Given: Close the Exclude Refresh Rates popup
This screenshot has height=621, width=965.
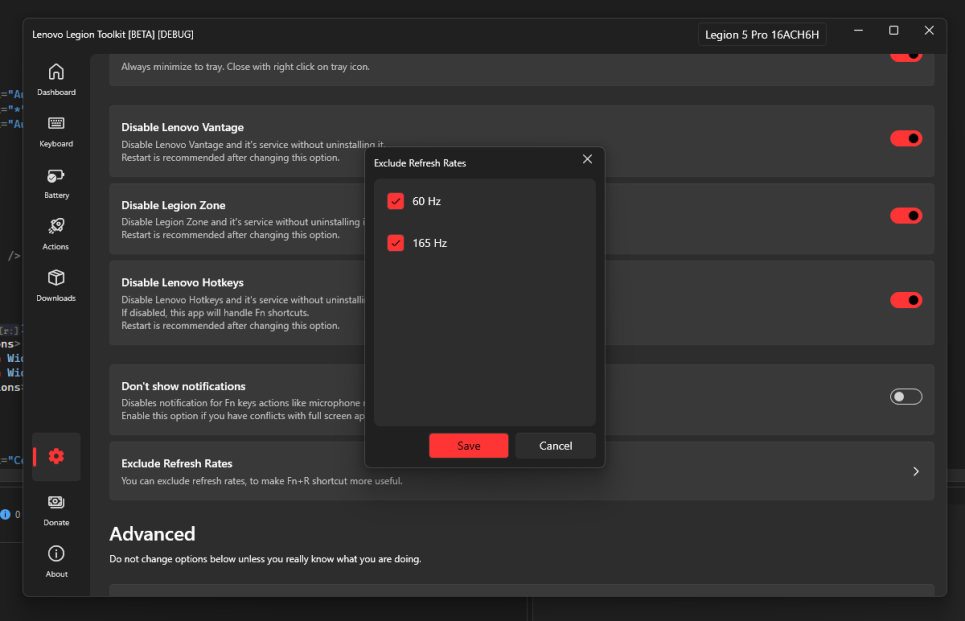Looking at the screenshot, I should pos(587,158).
